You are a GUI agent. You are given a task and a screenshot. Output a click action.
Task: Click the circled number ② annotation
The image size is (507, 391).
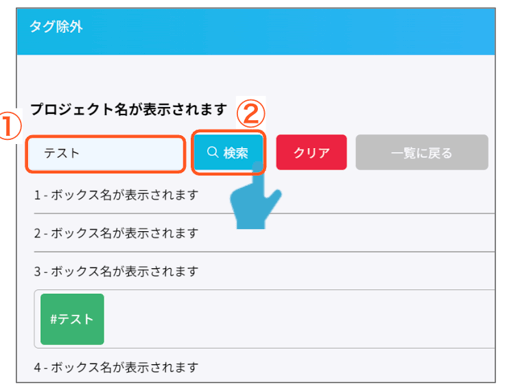(251, 113)
